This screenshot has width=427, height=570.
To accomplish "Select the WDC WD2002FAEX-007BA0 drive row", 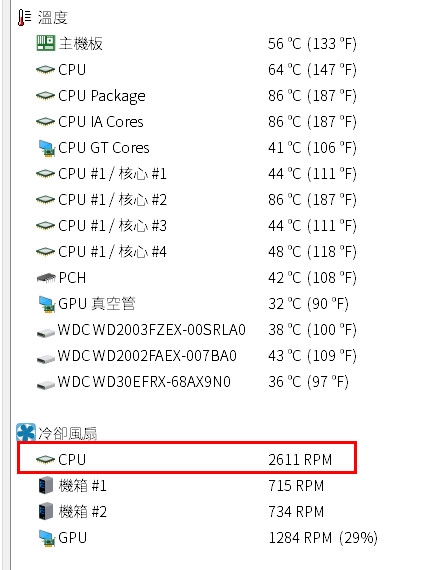I will [x=196, y=356].
